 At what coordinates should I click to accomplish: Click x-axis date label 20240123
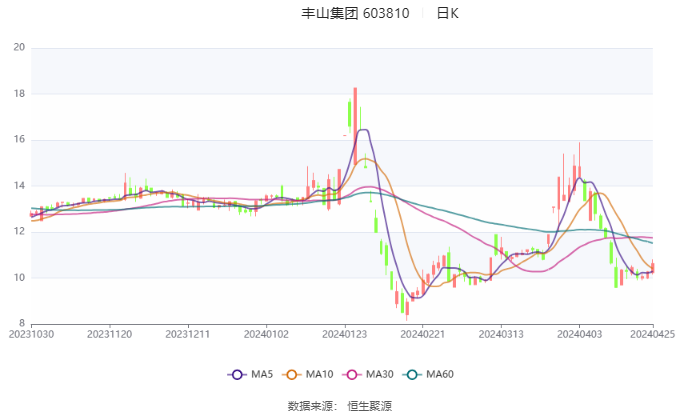(x=345, y=334)
